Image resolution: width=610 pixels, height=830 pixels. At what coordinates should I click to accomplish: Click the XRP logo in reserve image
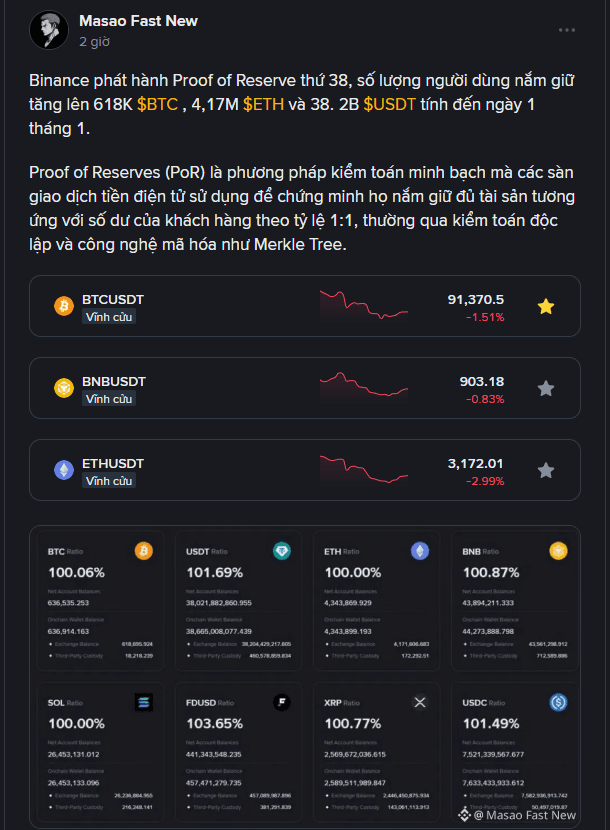[x=420, y=703]
